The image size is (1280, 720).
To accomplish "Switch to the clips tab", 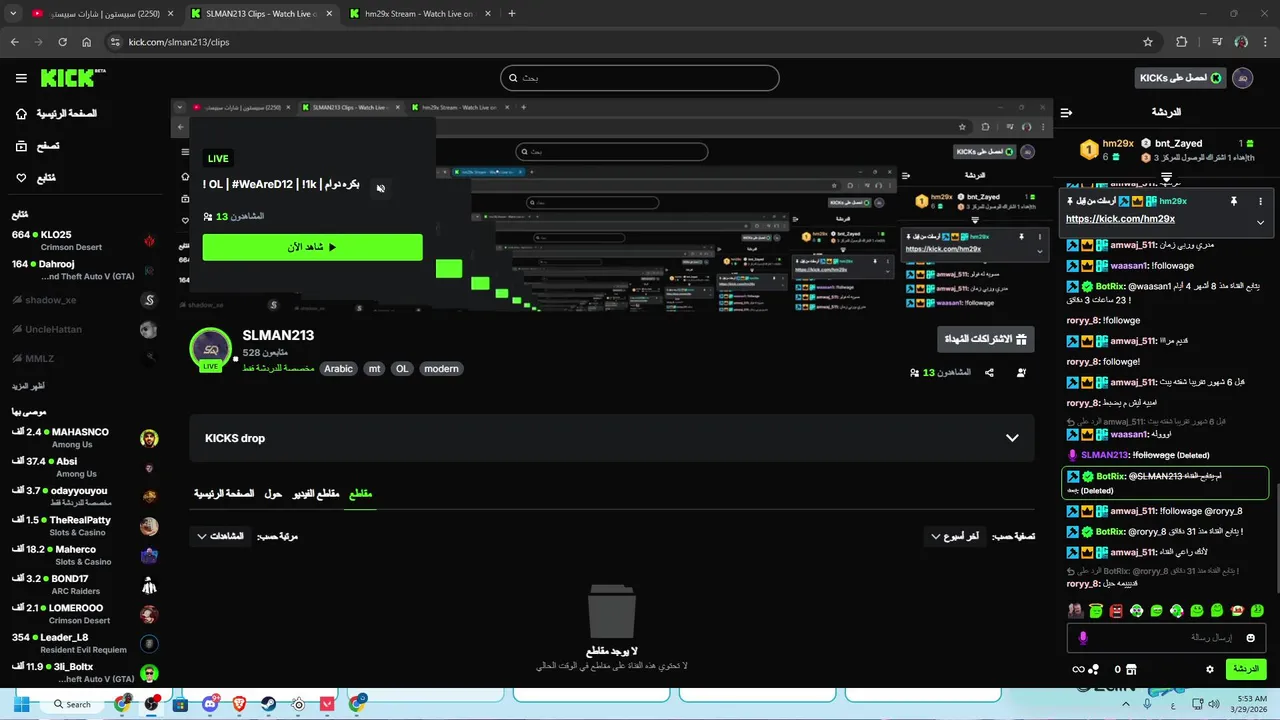I will pos(360,494).
